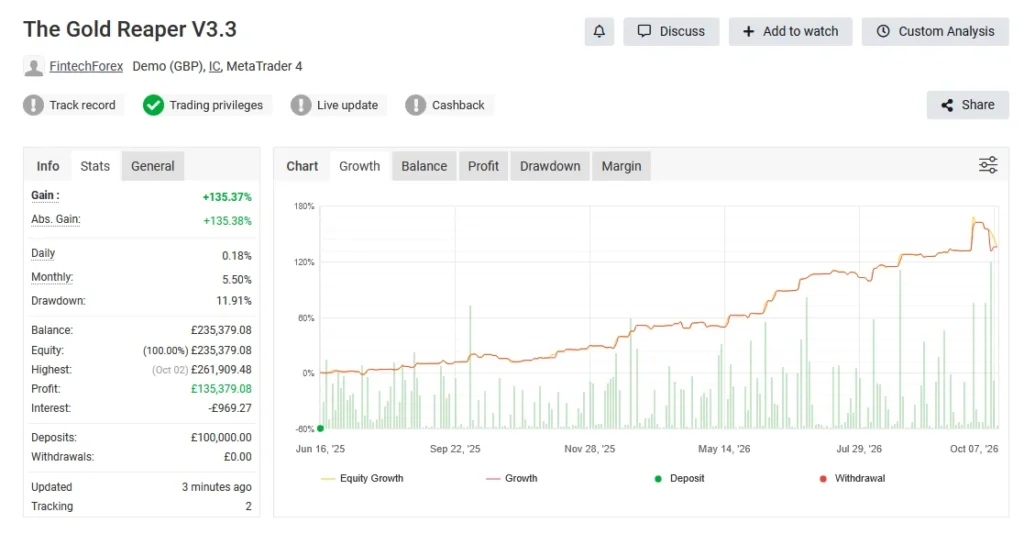The height and width of the screenshot is (534, 1024).
Task: Click the 0.18% daily value
Action: coord(236,256)
